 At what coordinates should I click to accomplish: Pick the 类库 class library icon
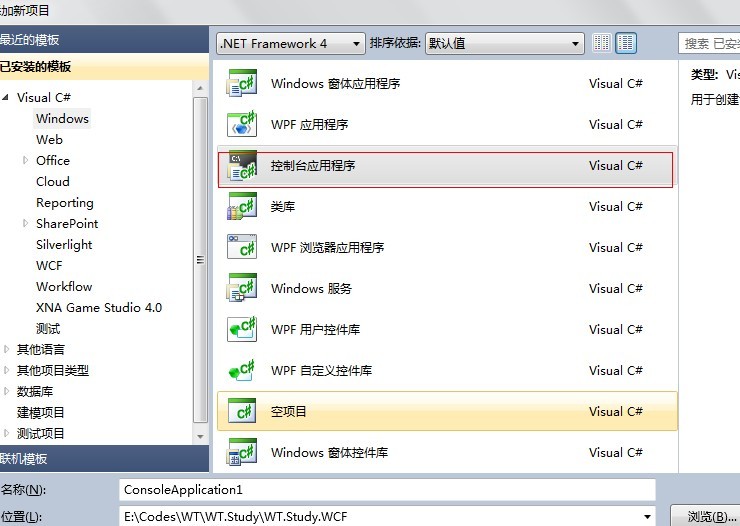pyautogui.click(x=242, y=206)
